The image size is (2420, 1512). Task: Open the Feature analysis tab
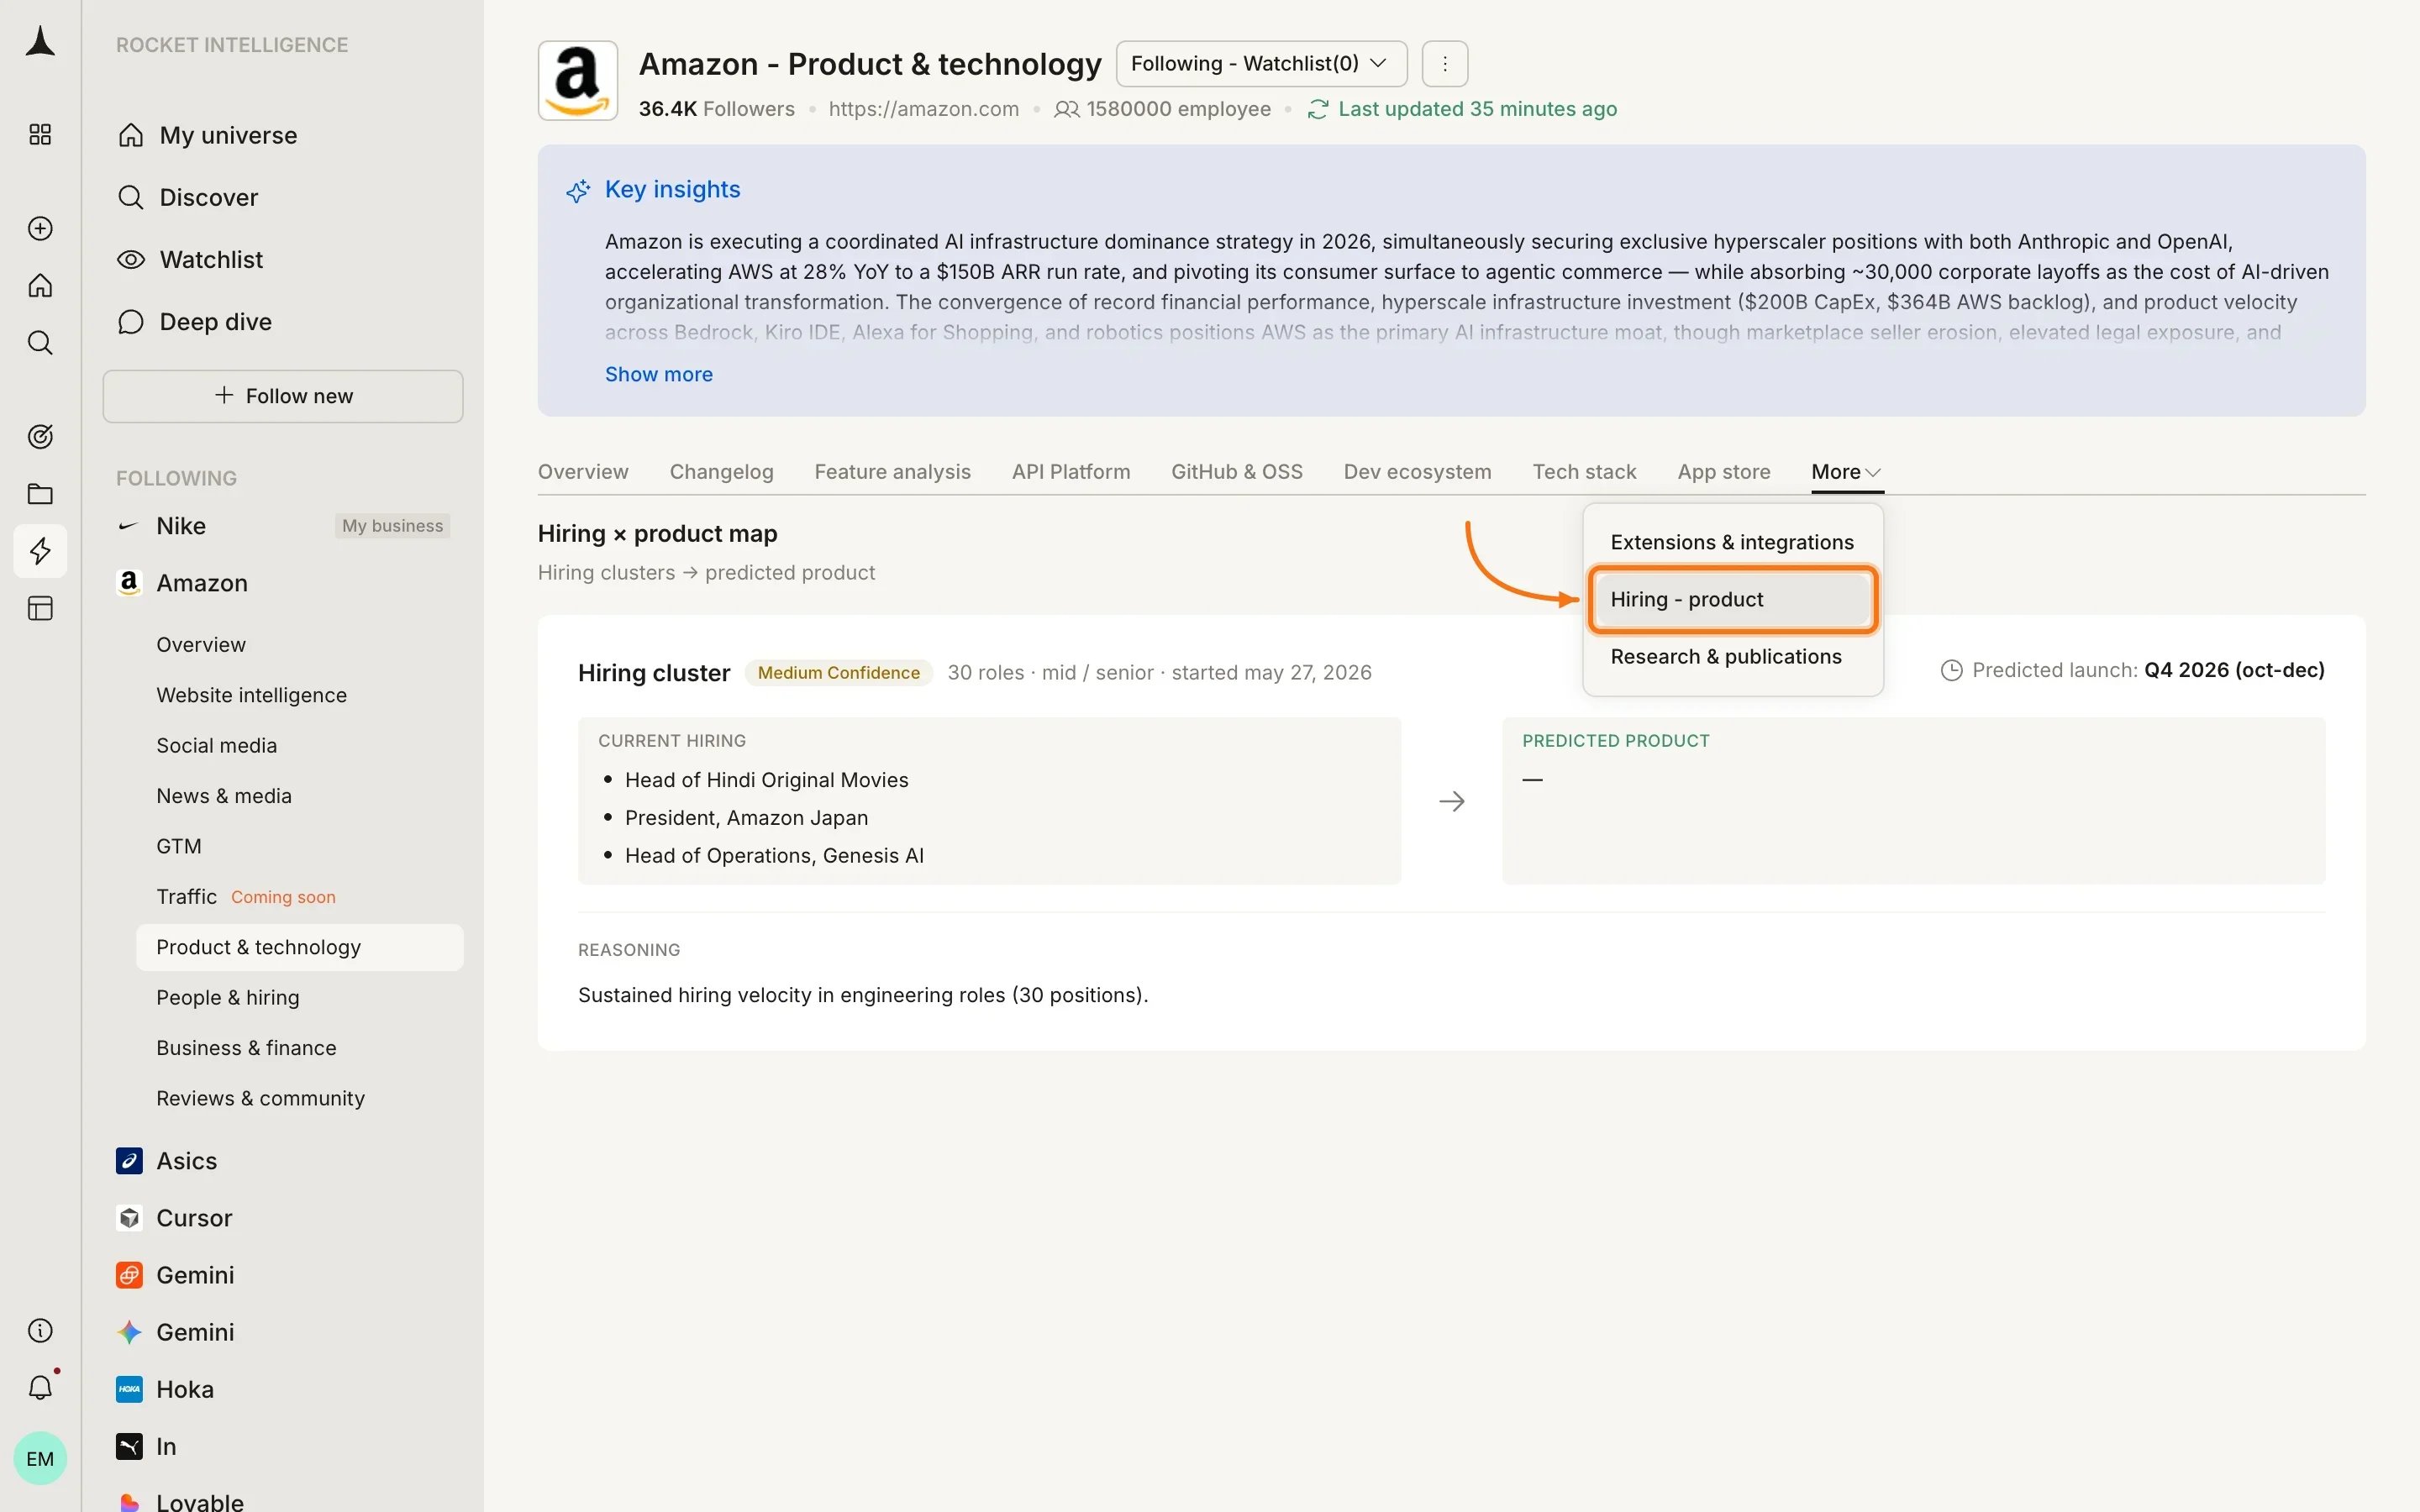(x=892, y=472)
